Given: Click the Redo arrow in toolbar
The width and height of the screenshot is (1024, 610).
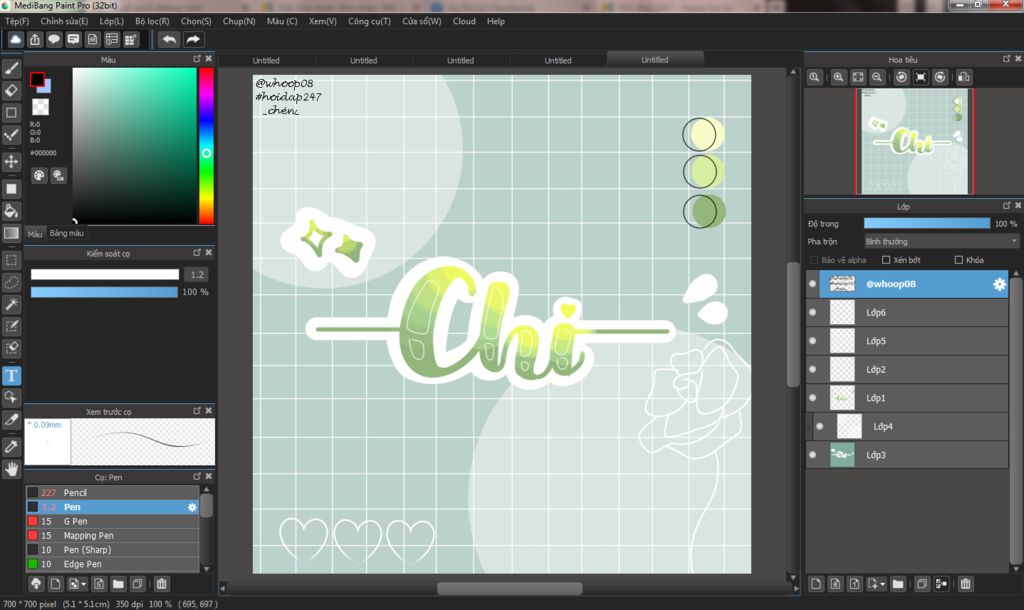Looking at the screenshot, I should [x=193, y=40].
